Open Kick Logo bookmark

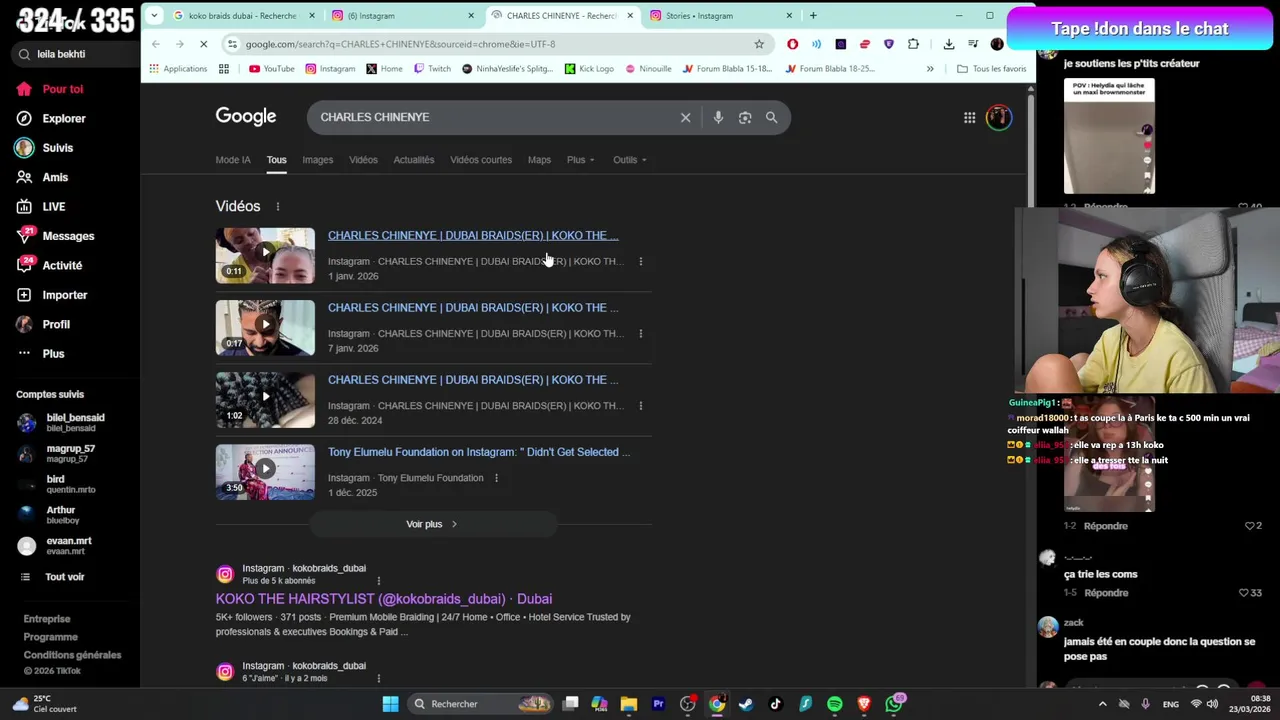coord(589,69)
